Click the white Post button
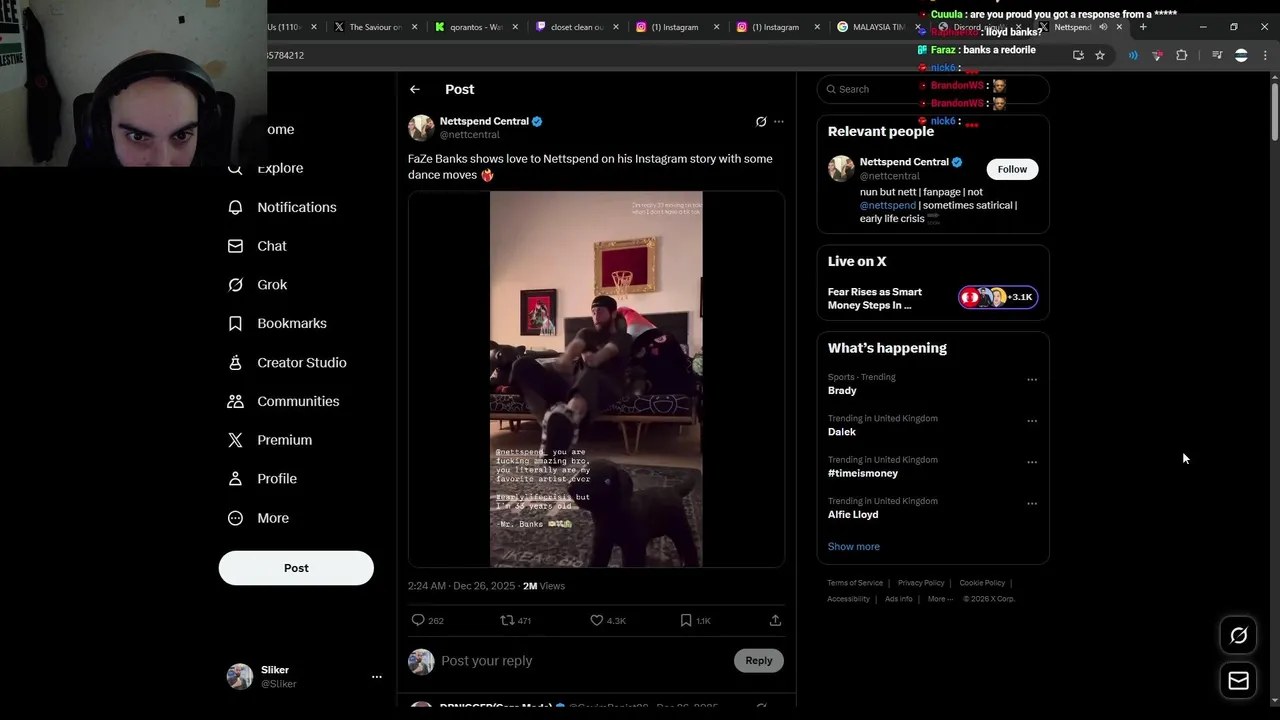1280x720 pixels. [296, 568]
